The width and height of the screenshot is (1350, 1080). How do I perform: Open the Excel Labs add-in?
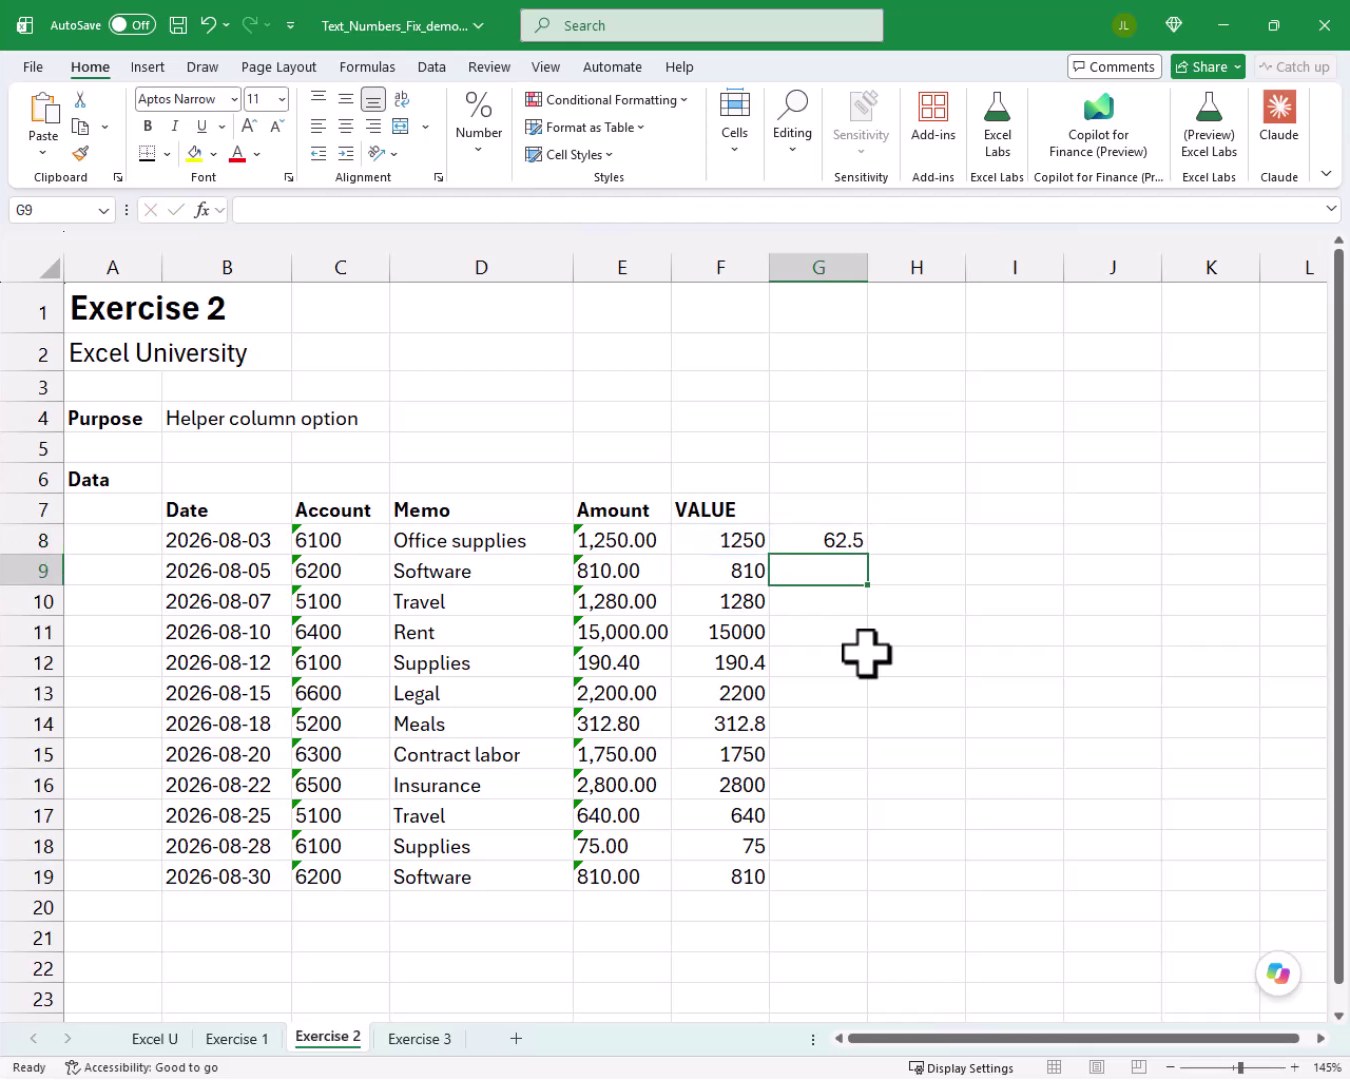(x=997, y=125)
